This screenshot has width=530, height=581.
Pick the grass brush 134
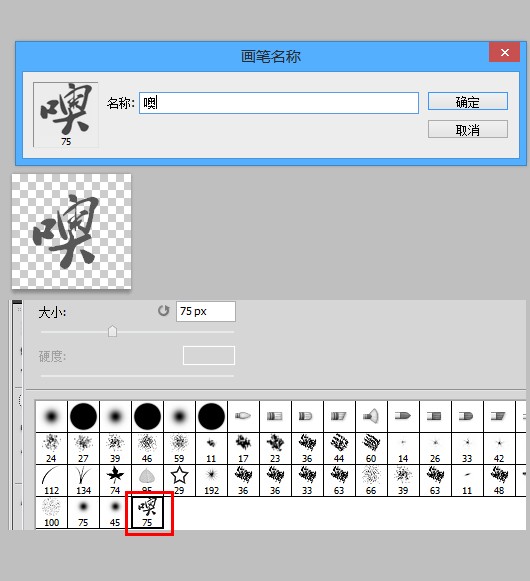click(x=83, y=481)
